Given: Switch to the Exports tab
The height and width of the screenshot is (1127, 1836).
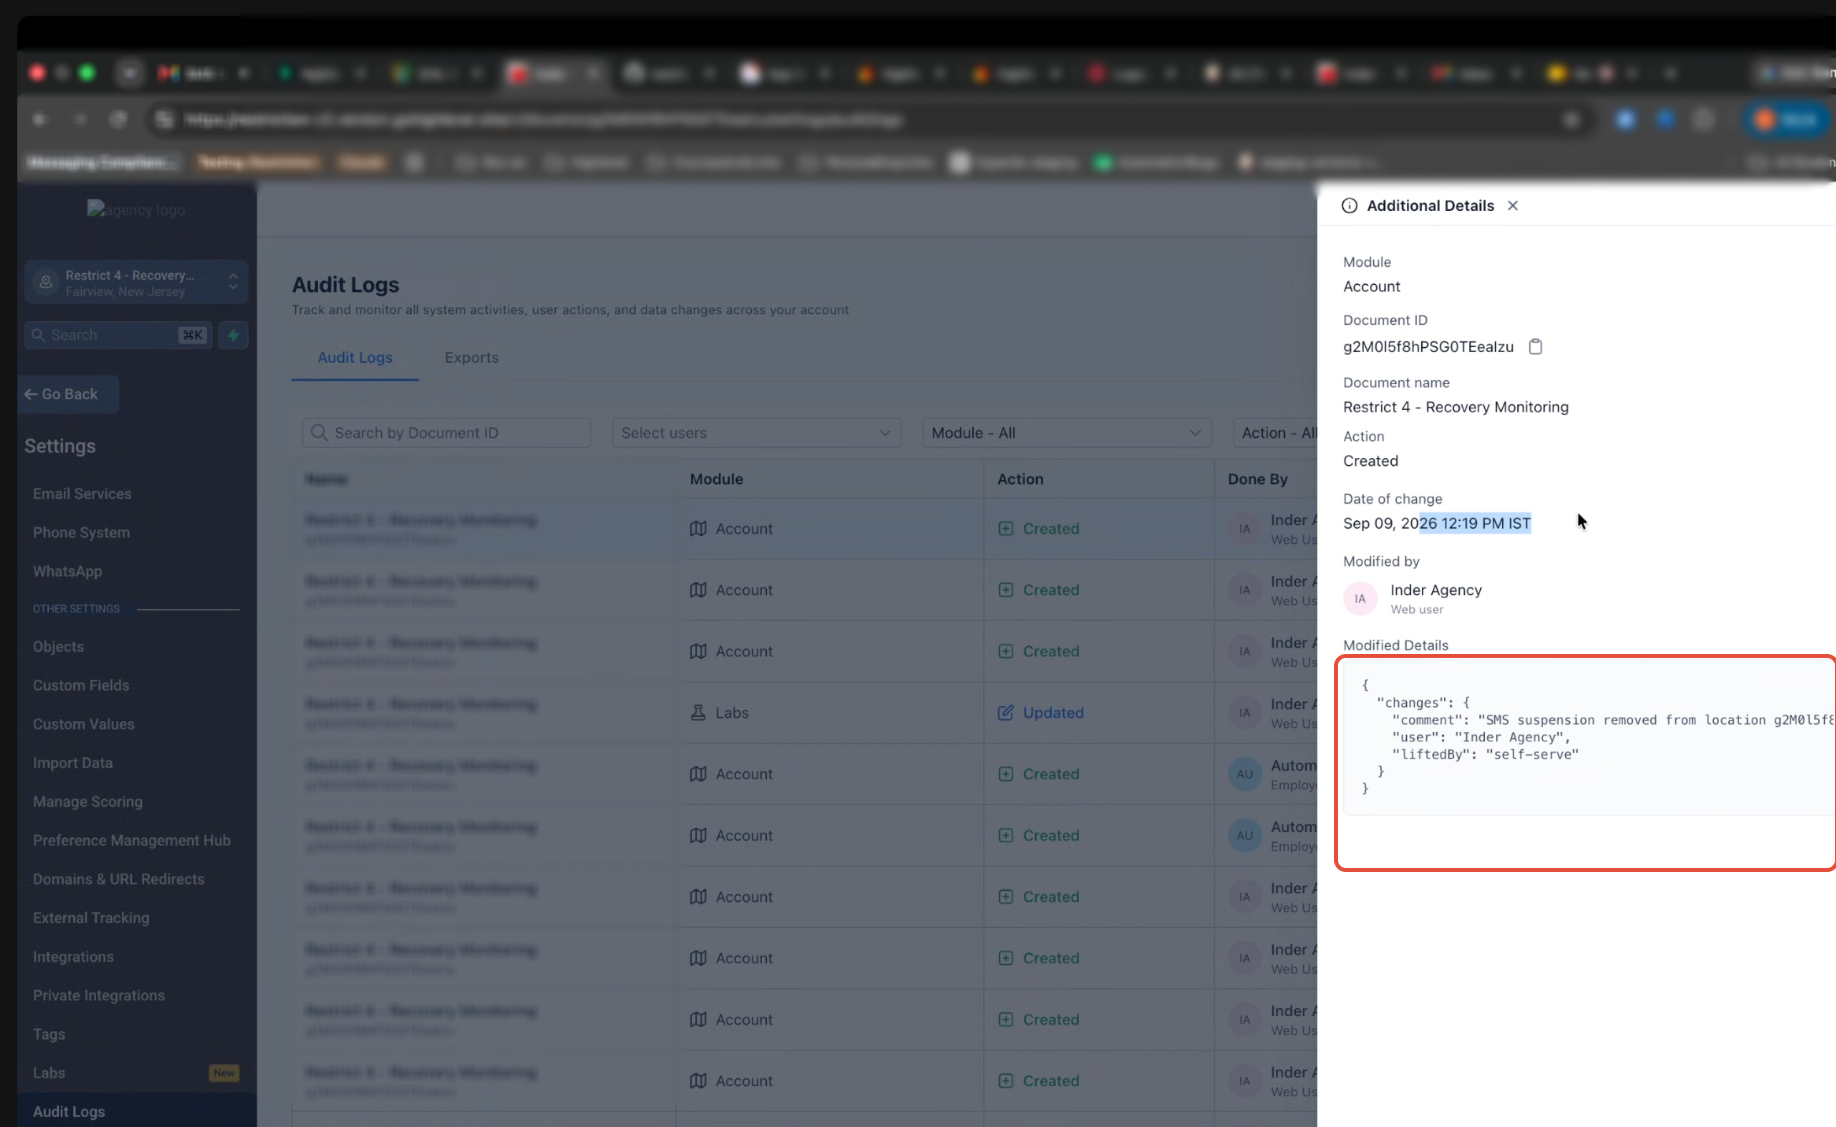Looking at the screenshot, I should (x=472, y=358).
